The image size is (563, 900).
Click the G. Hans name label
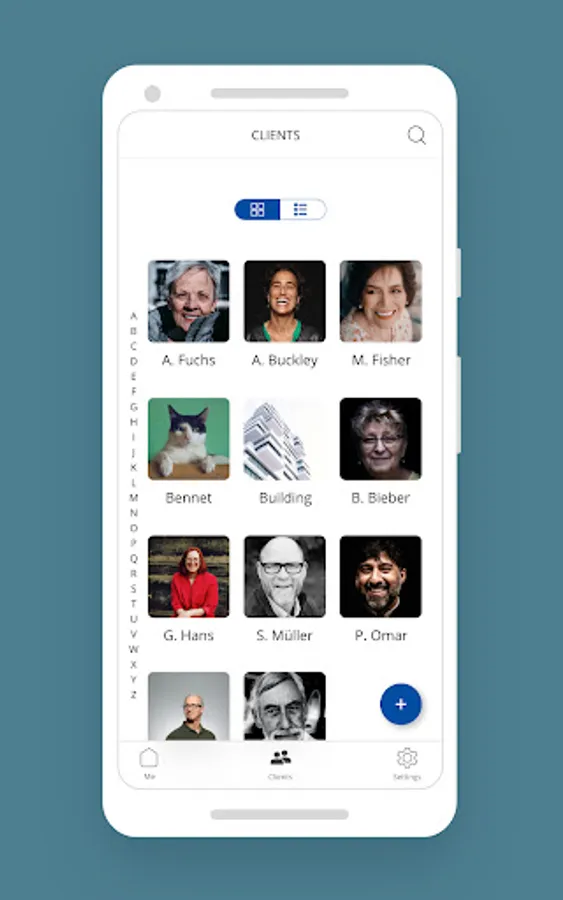coord(189,635)
